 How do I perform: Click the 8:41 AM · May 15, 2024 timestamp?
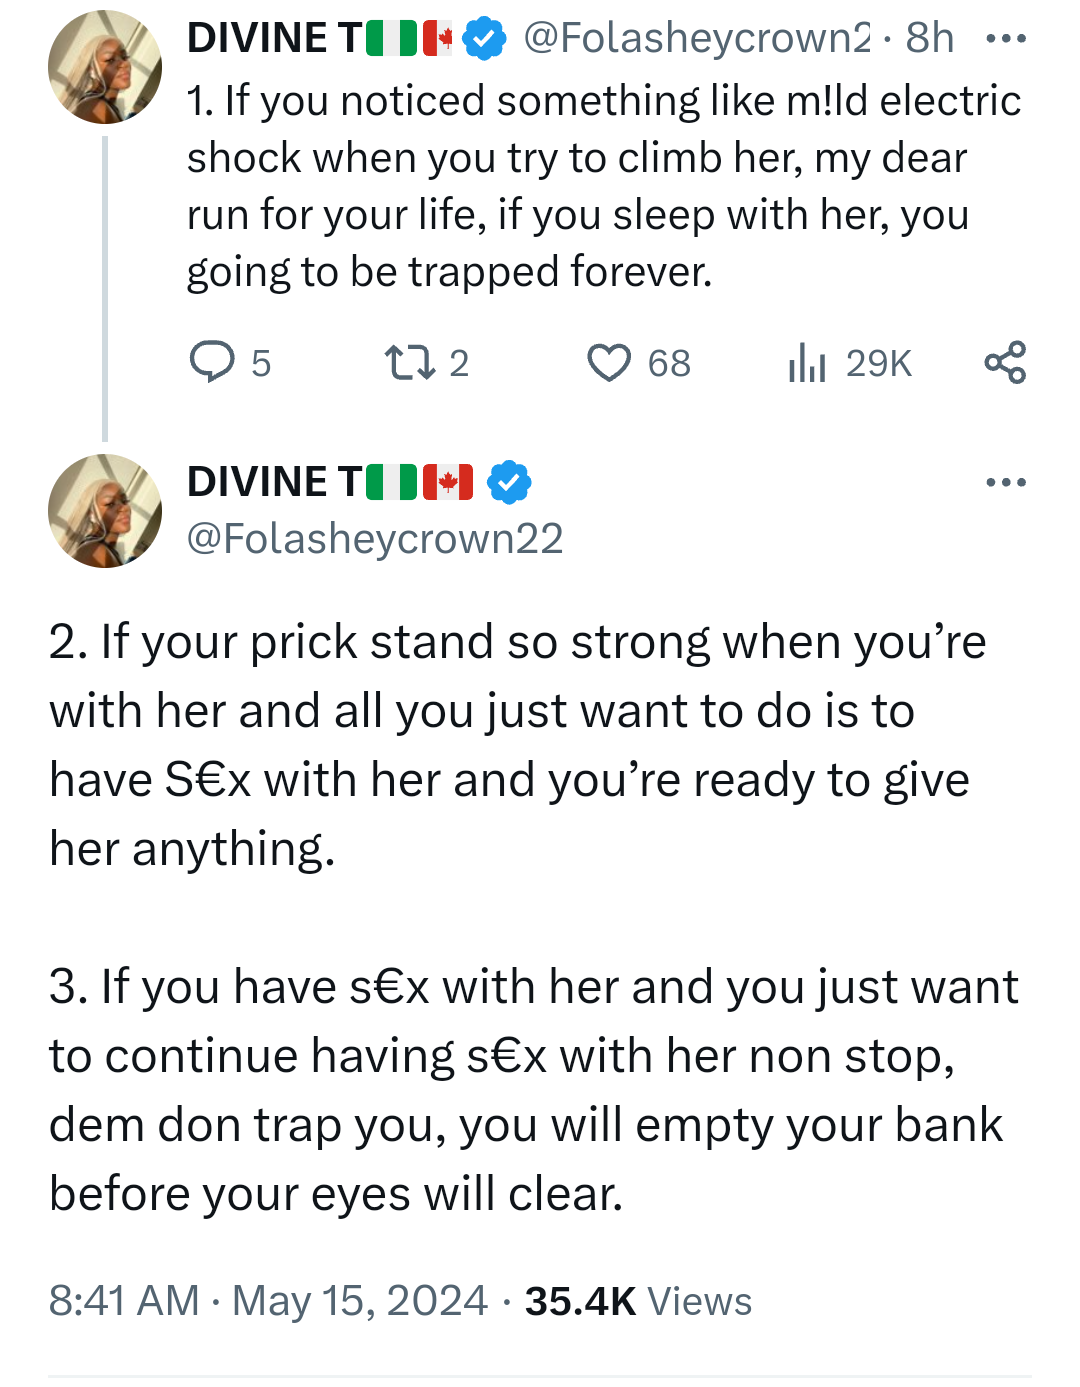[268, 1301]
